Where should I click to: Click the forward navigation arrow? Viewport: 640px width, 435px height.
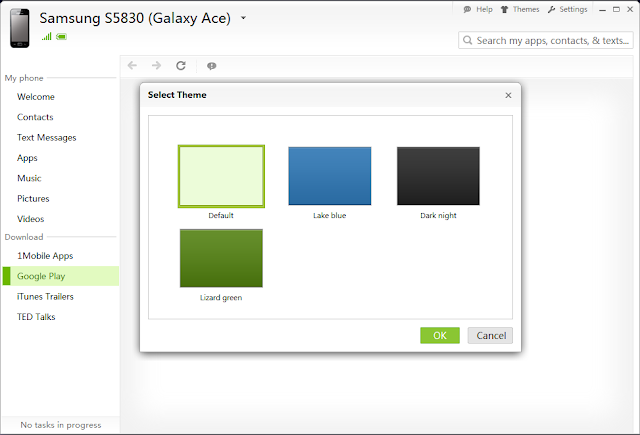pyautogui.click(x=156, y=65)
